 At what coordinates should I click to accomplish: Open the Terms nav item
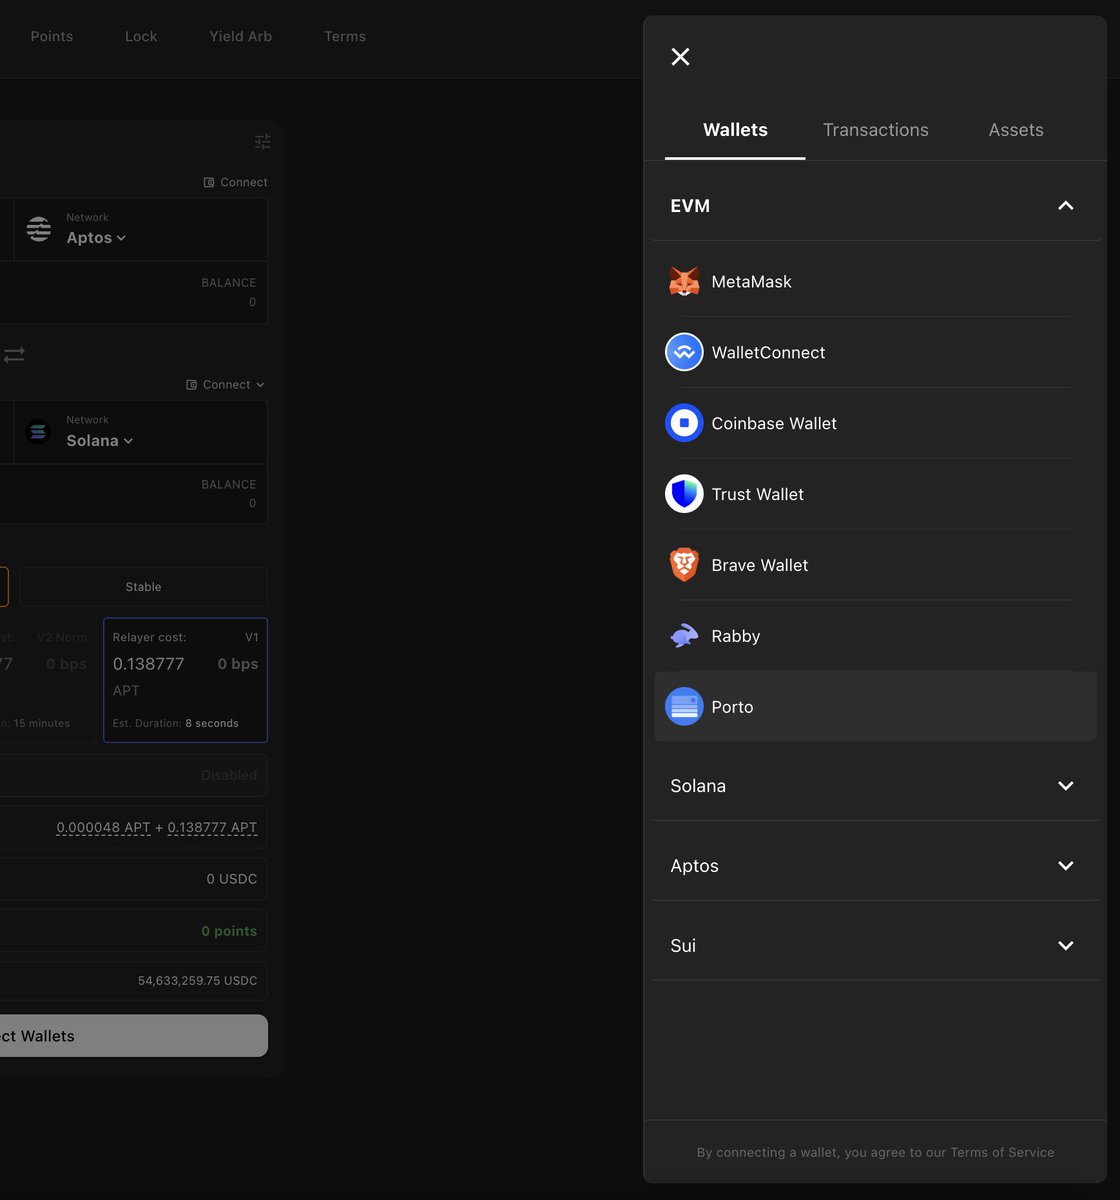[x=345, y=36]
